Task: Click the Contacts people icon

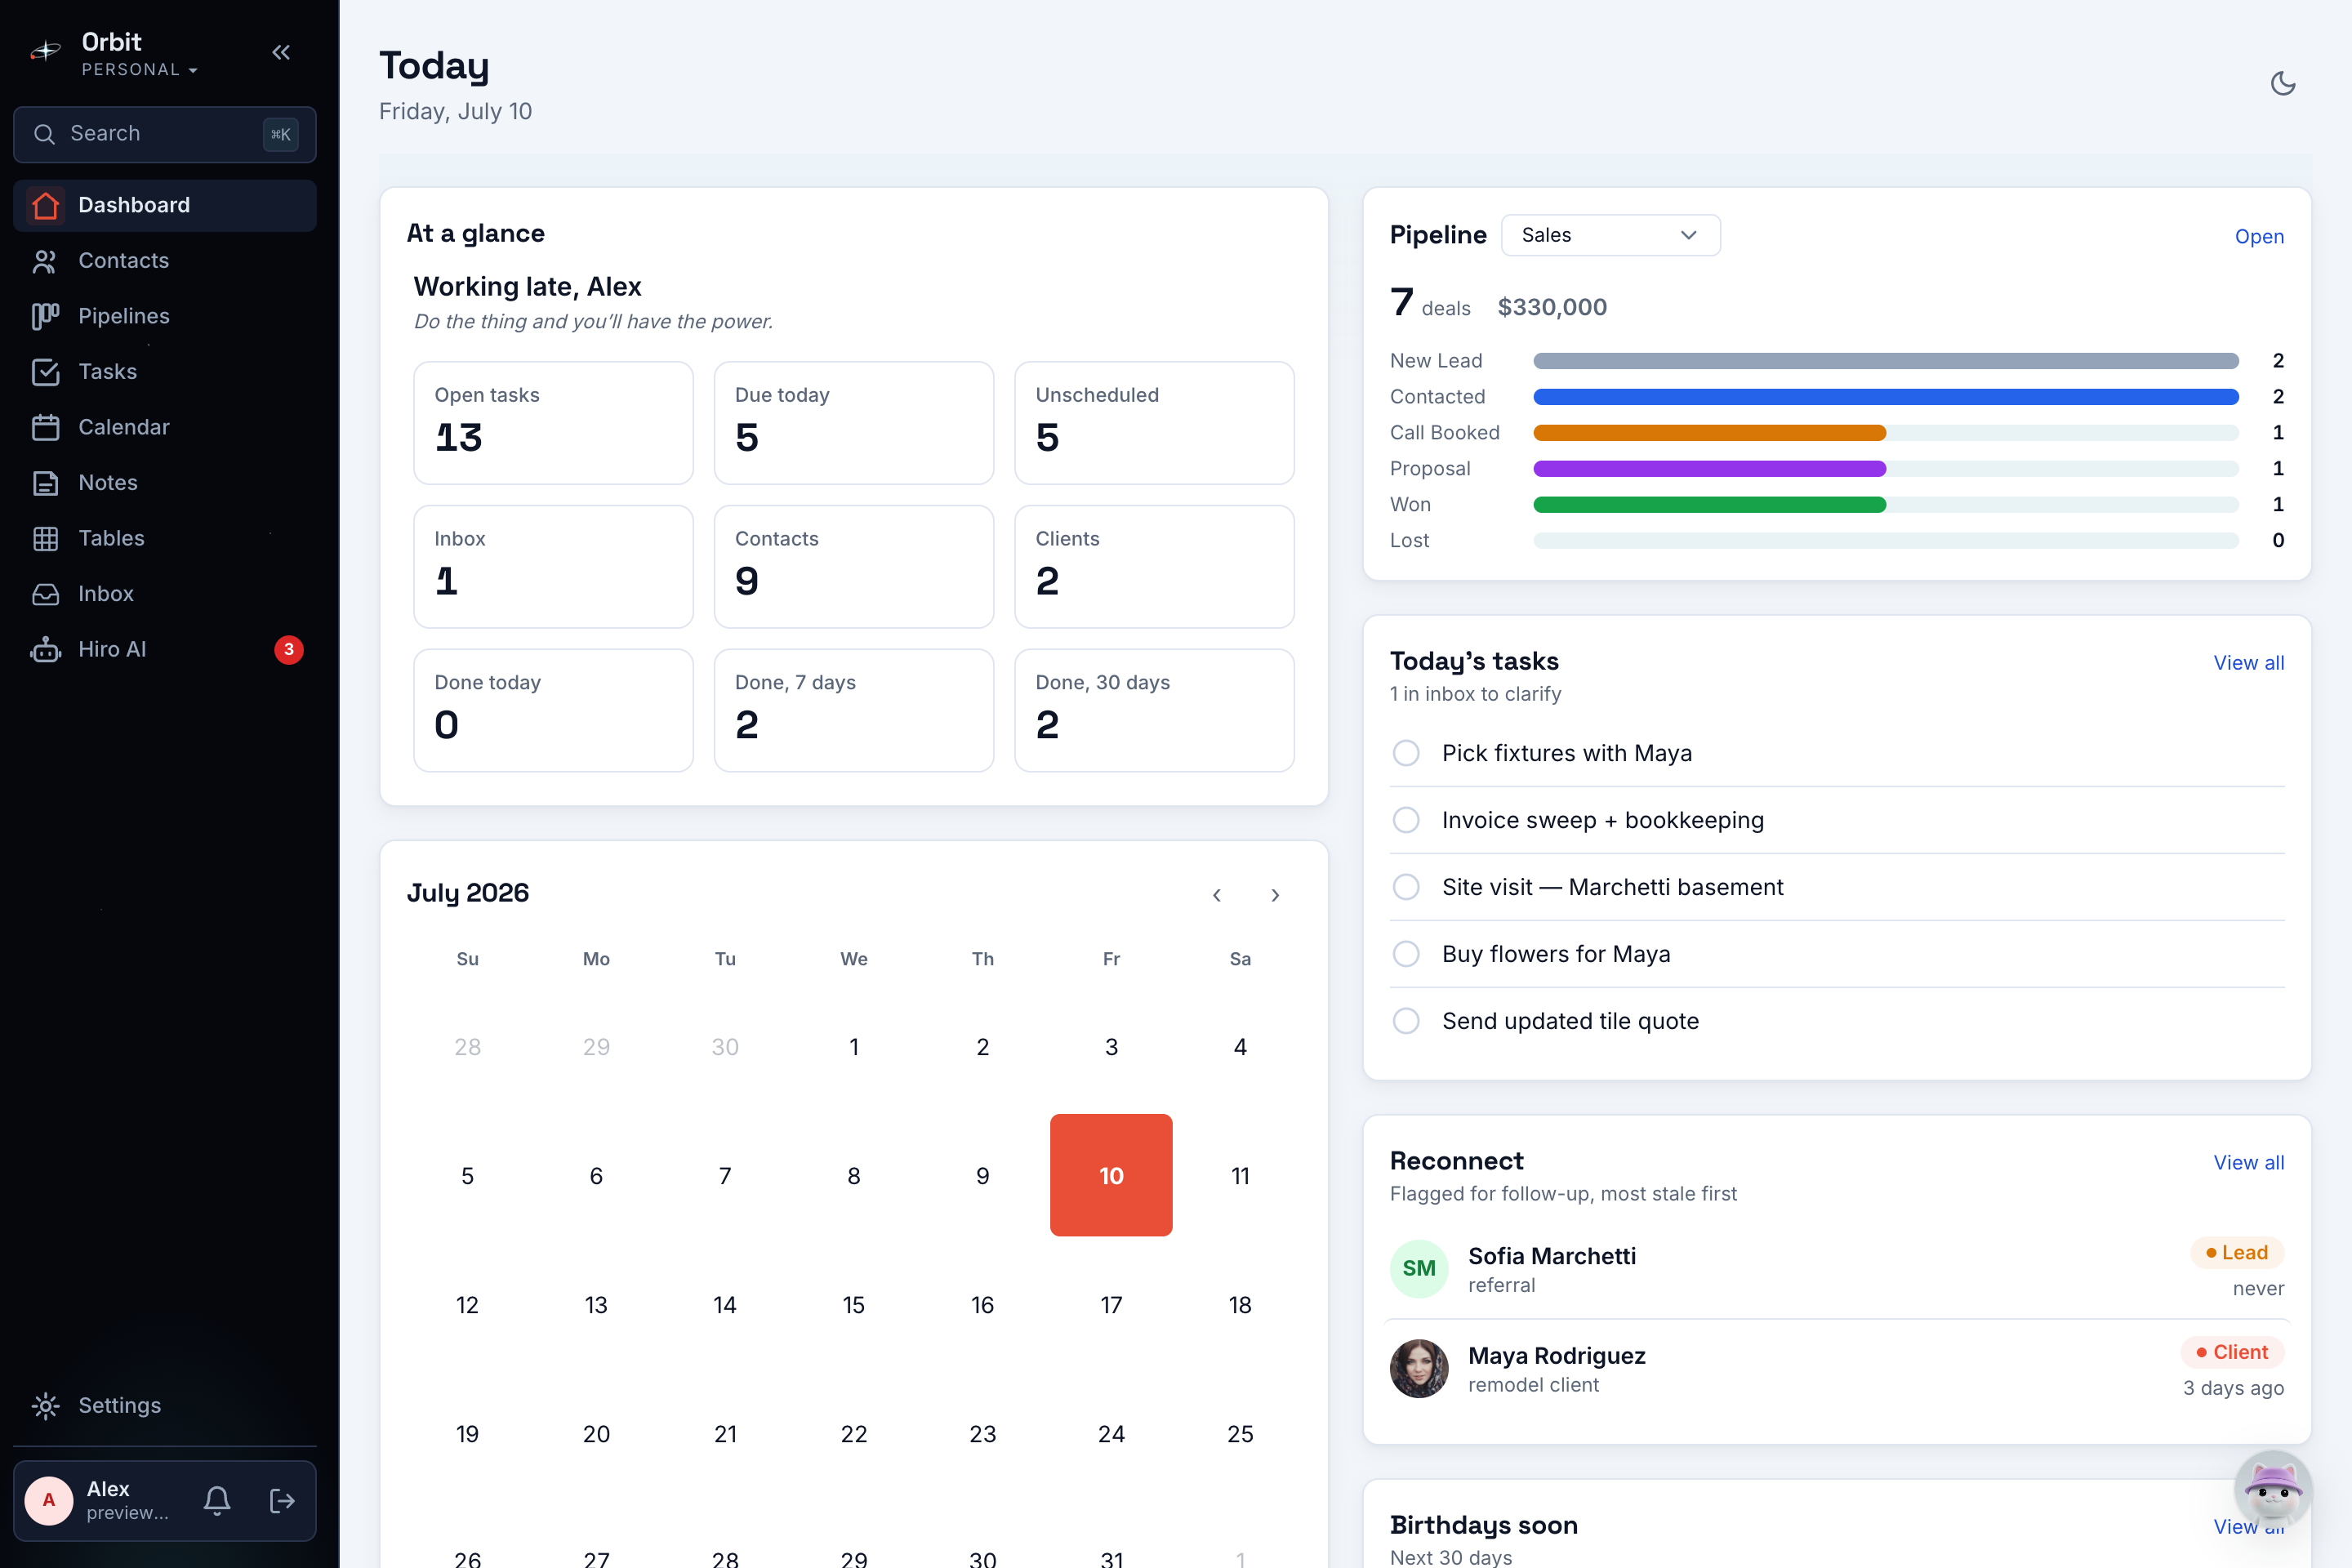Action: pos(45,261)
